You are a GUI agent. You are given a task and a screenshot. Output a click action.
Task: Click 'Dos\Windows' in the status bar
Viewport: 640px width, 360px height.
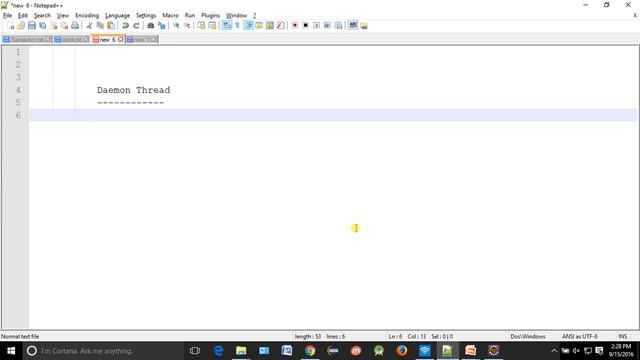(x=528, y=337)
